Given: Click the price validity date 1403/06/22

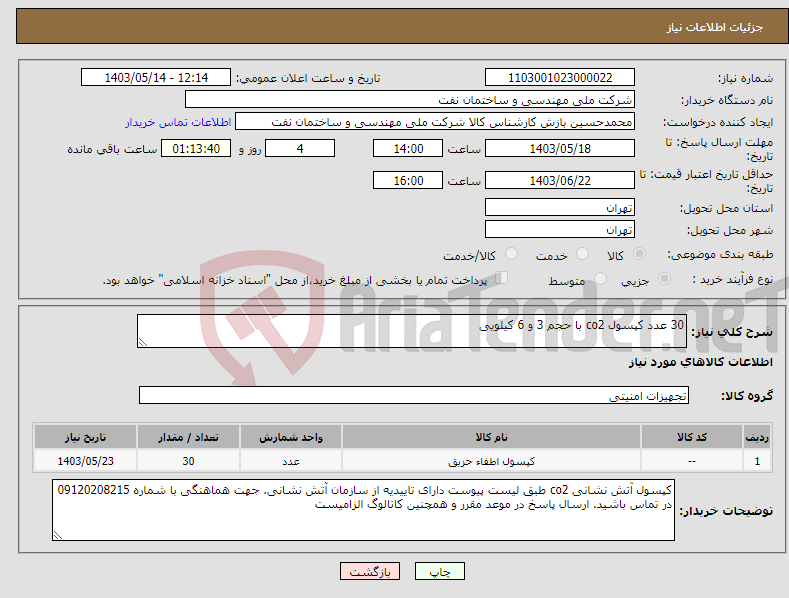Looking at the screenshot, I should click(560, 180).
